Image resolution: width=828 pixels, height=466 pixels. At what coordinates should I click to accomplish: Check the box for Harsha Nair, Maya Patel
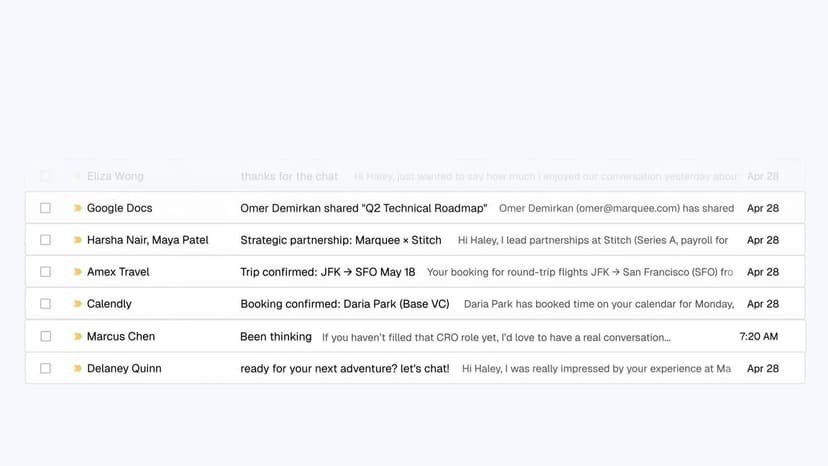[45, 240]
